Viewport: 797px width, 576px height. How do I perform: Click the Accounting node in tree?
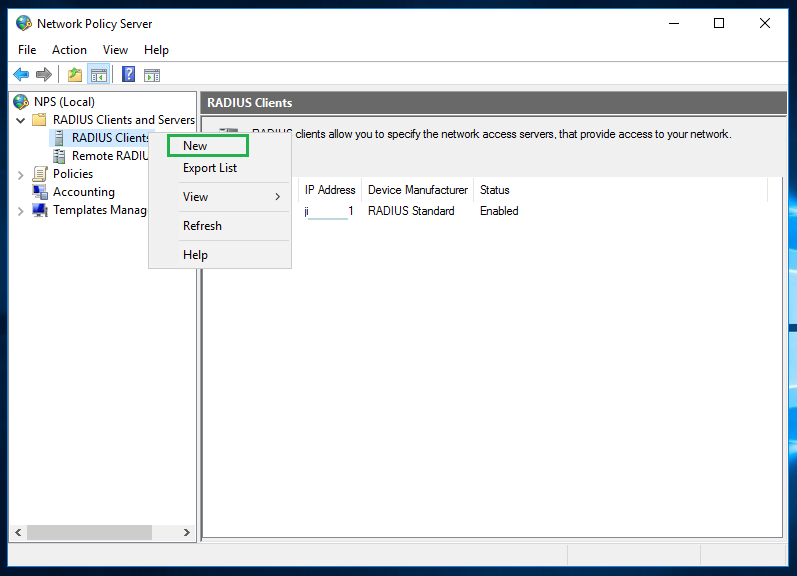[83, 192]
